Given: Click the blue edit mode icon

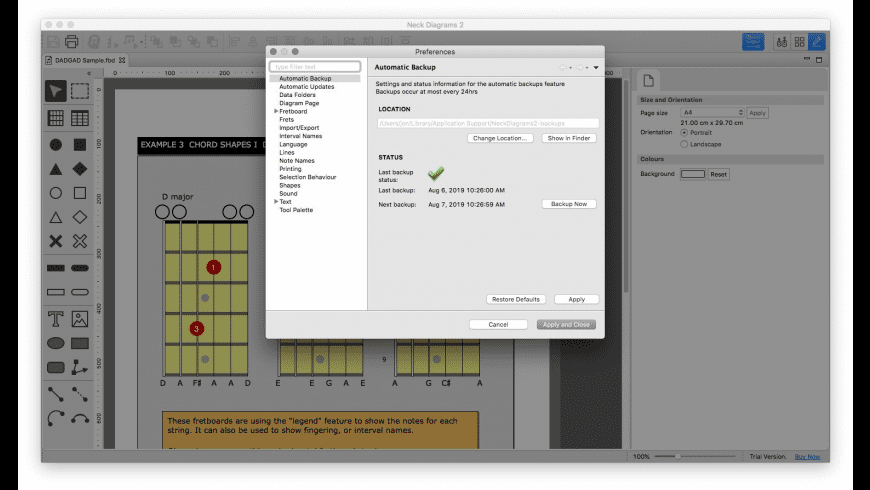Looking at the screenshot, I should pyautogui.click(x=817, y=42).
